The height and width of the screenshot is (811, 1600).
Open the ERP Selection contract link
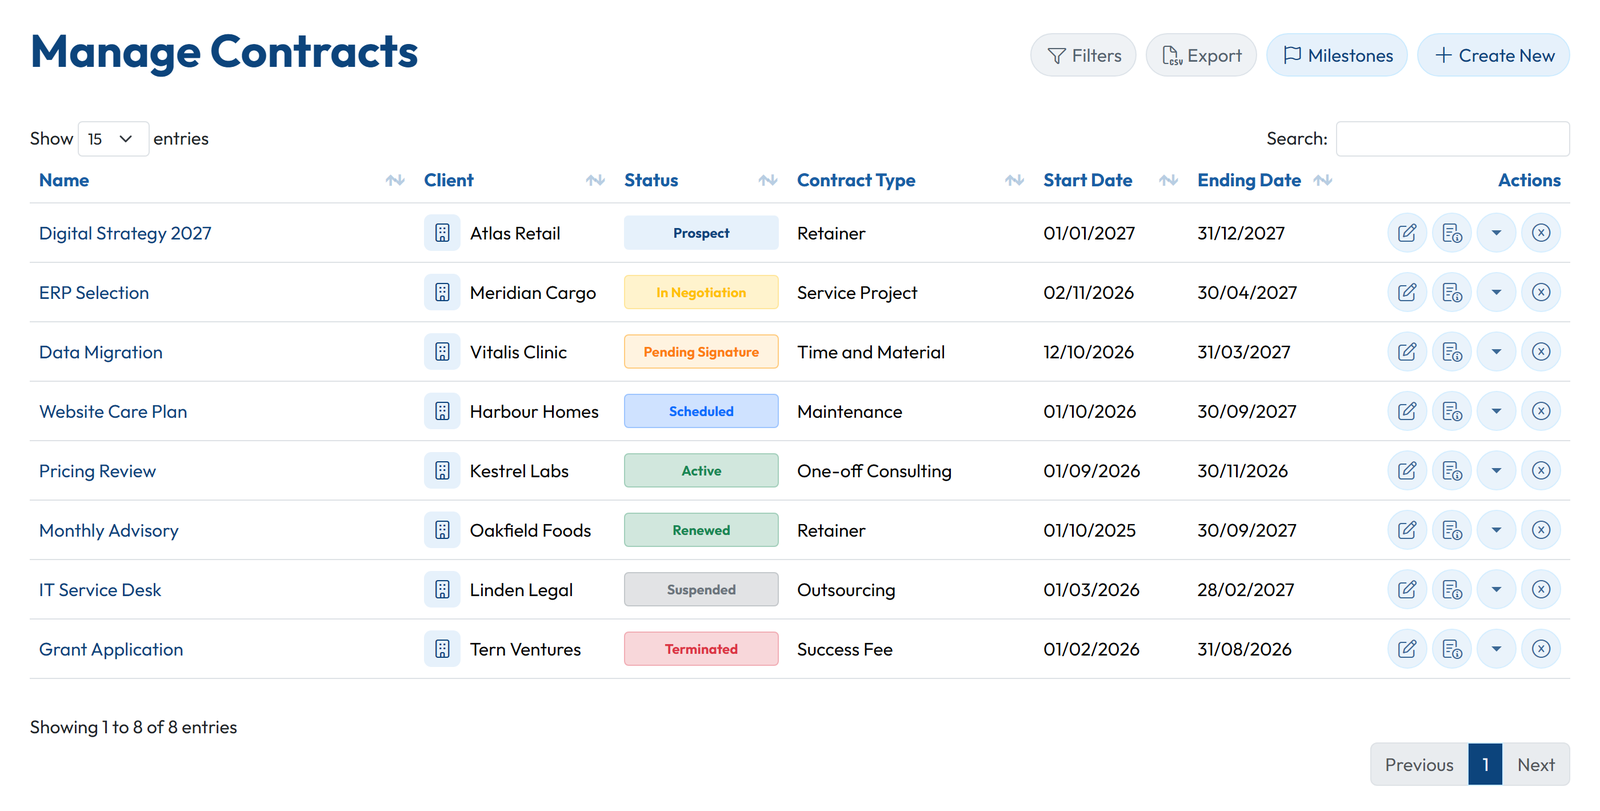coord(94,293)
